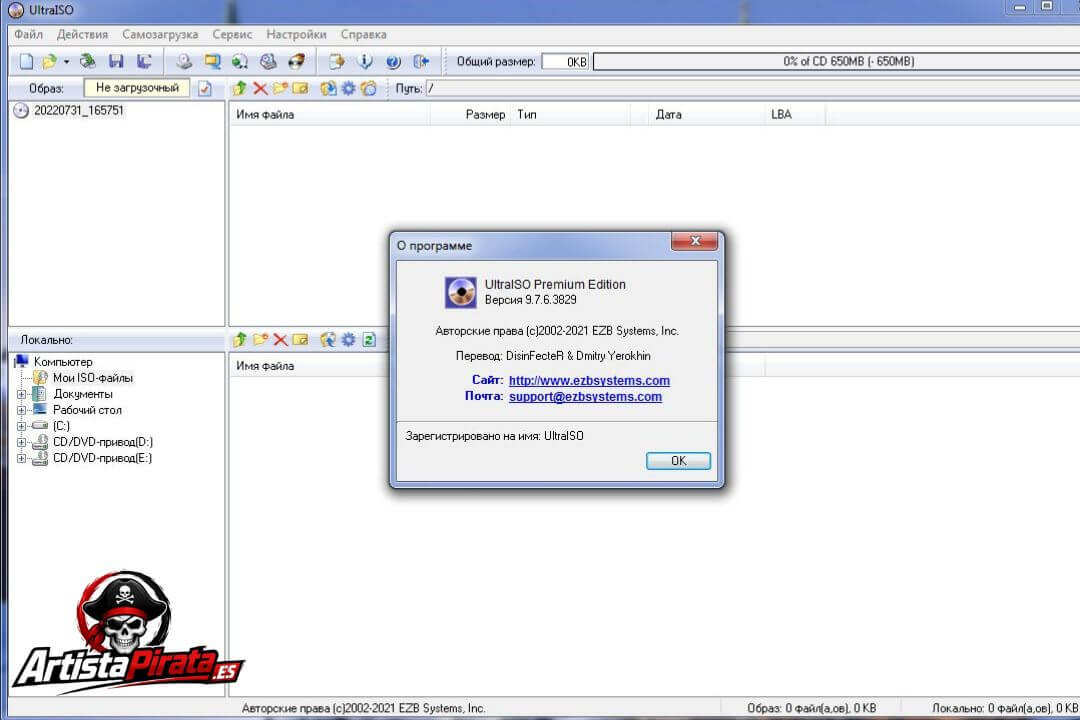
Task: Select Рабочий стол in local tree
Action: [87, 410]
